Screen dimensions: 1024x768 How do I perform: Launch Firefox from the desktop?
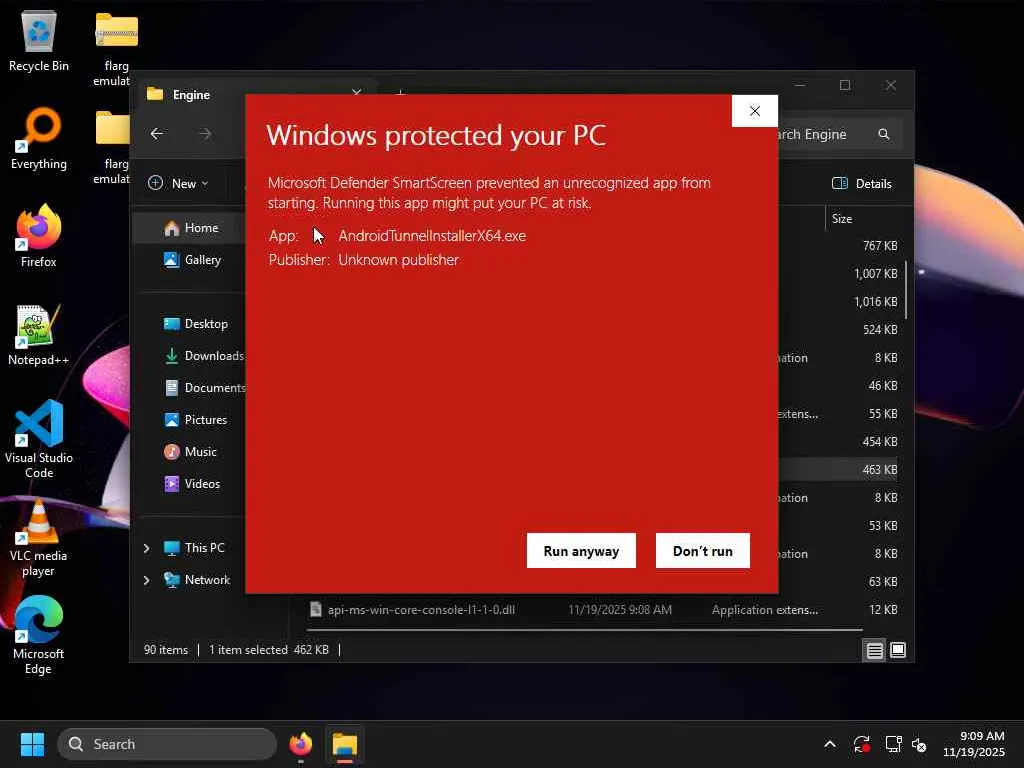point(39,236)
